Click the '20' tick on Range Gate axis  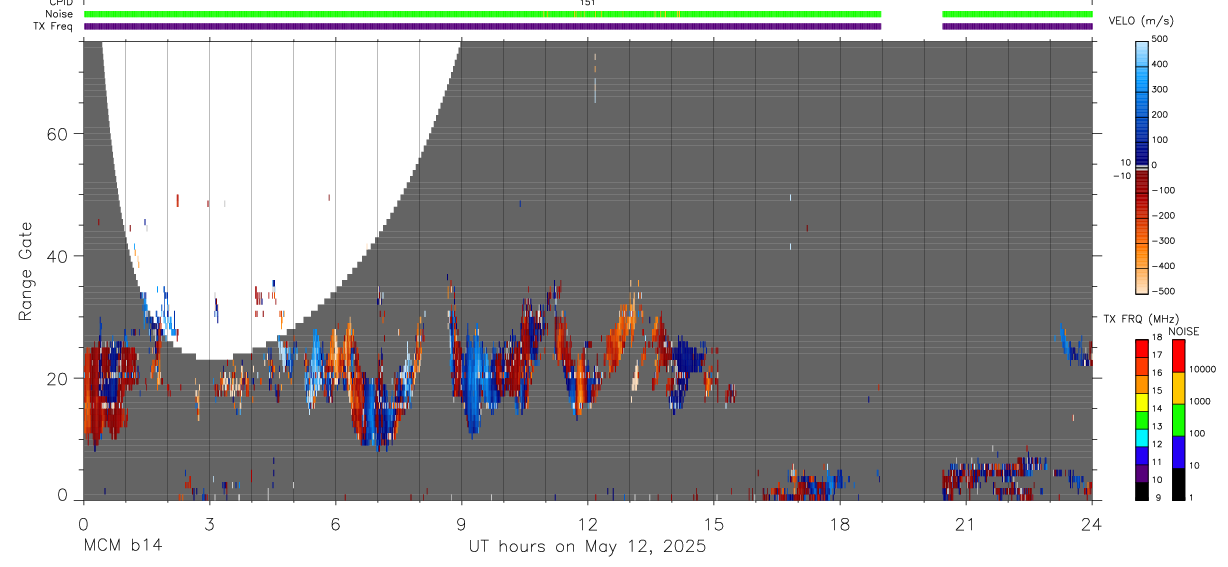tap(56, 378)
